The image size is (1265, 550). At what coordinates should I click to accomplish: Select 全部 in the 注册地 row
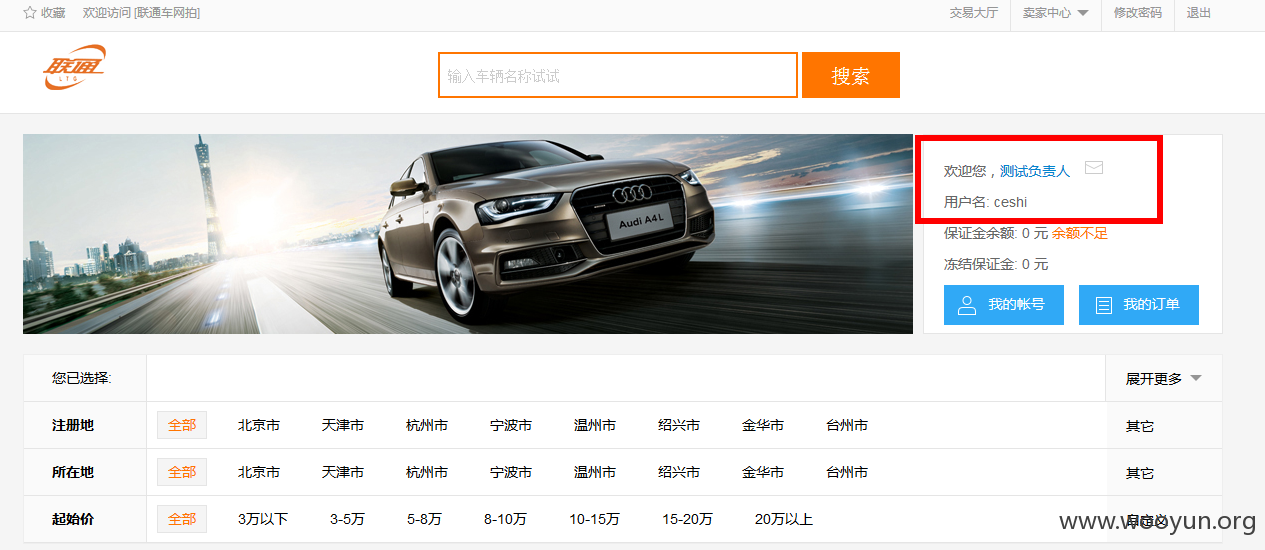point(182,425)
